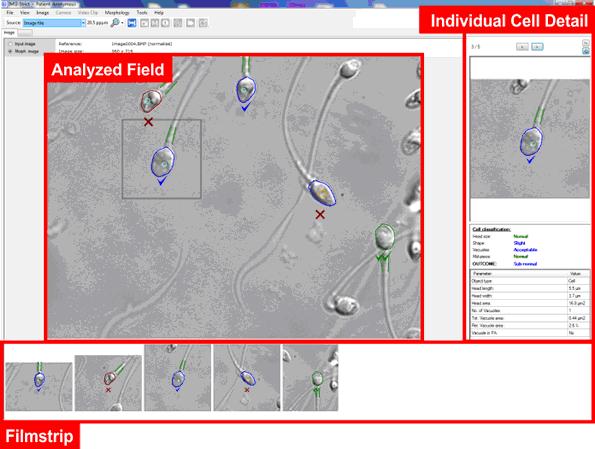Click the magnifier zoom tool icon

[x=114, y=23]
